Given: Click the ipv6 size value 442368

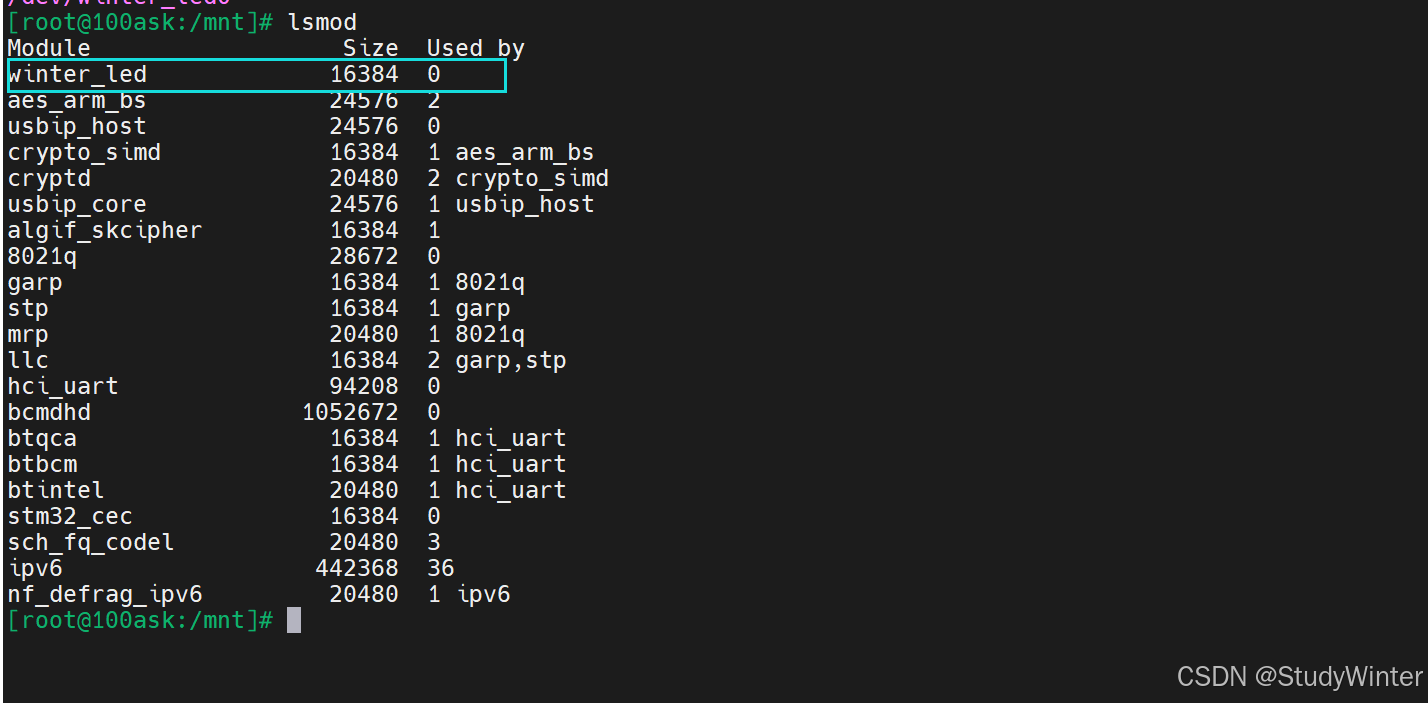Looking at the screenshot, I should (x=357, y=568).
